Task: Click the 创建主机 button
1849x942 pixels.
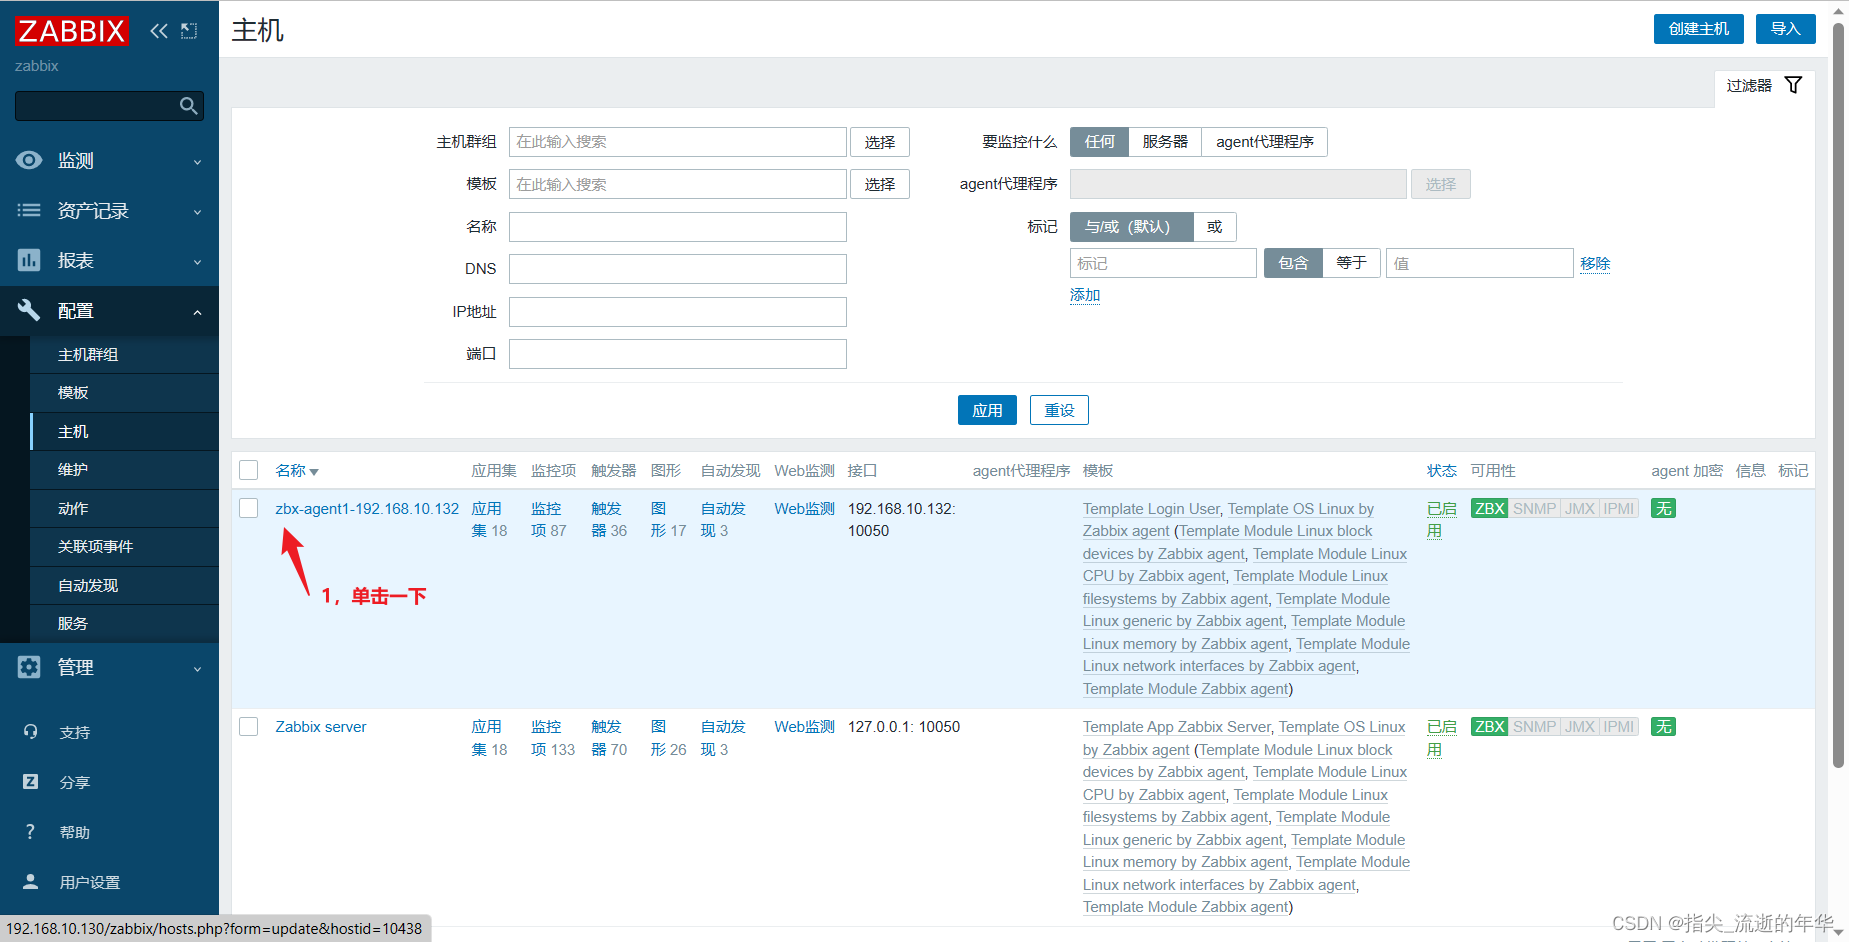Action: pos(1698,29)
